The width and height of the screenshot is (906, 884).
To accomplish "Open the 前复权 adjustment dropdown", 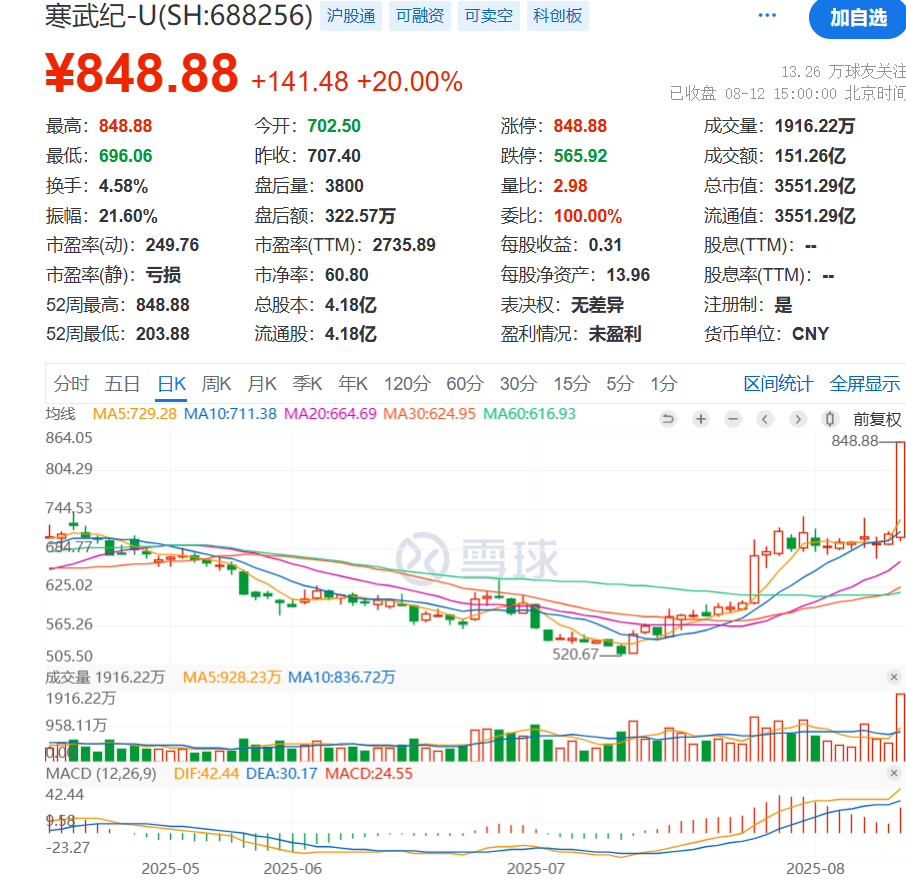I will click(877, 418).
